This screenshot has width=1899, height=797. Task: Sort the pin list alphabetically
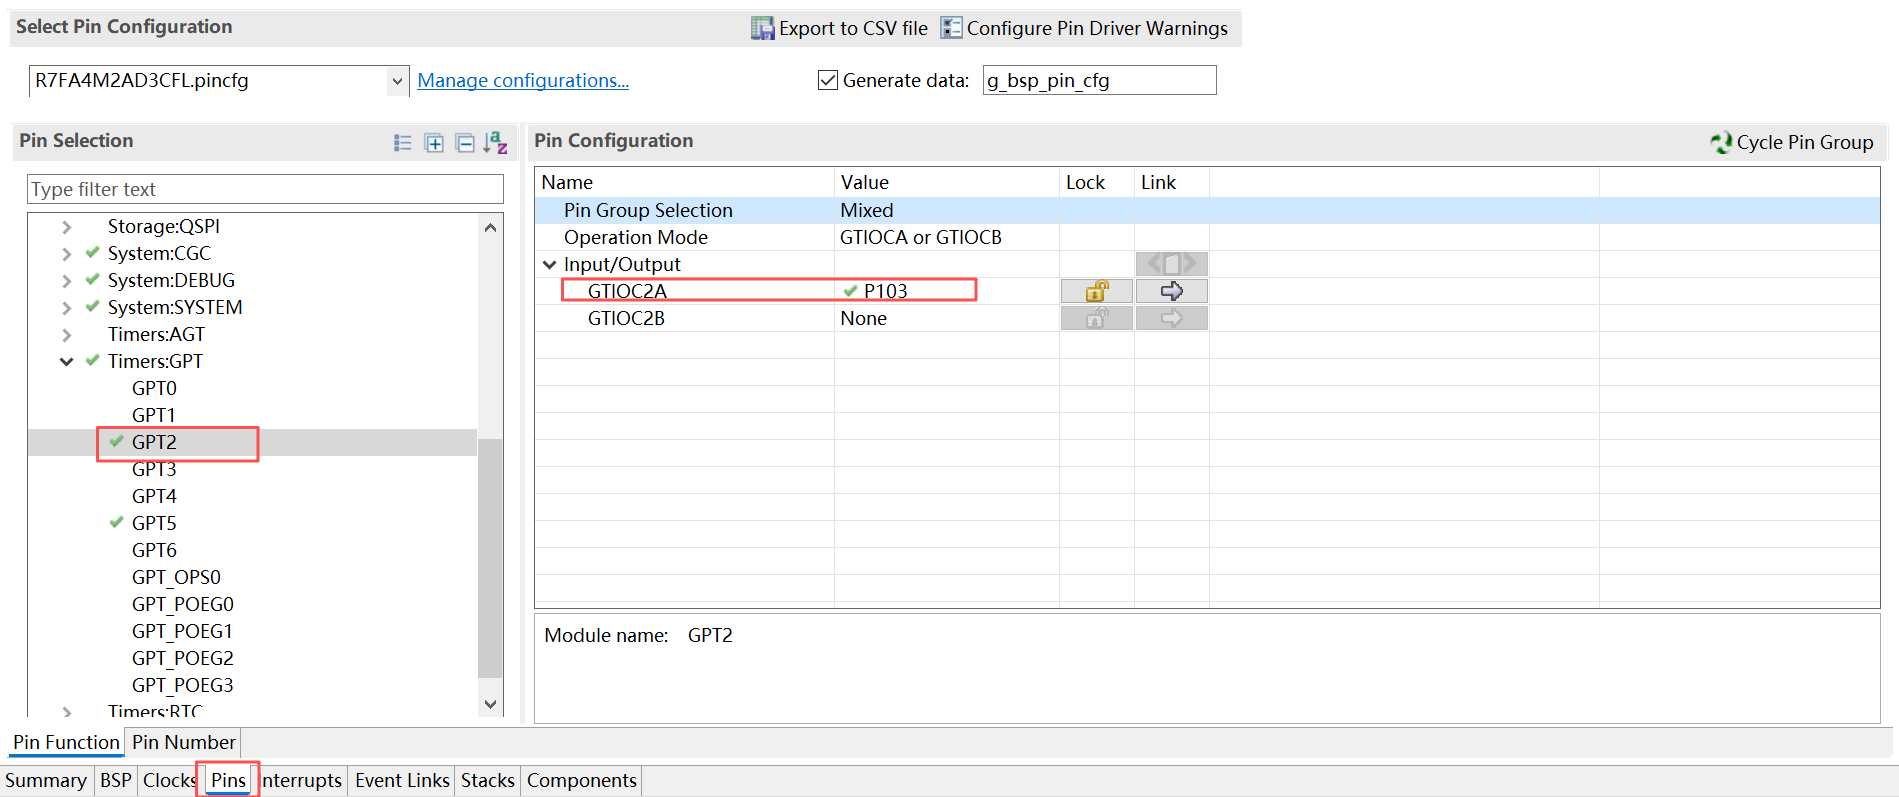pyautogui.click(x=496, y=143)
